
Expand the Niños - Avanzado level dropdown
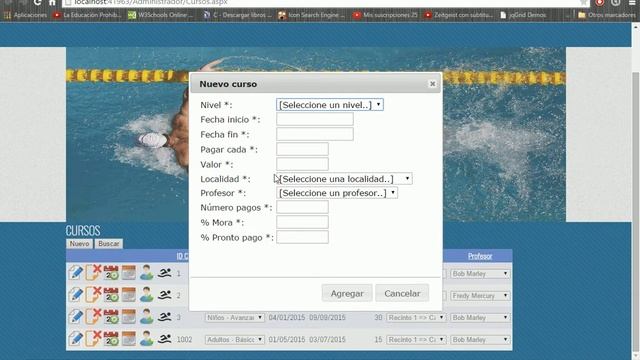pyautogui.click(x=235, y=318)
